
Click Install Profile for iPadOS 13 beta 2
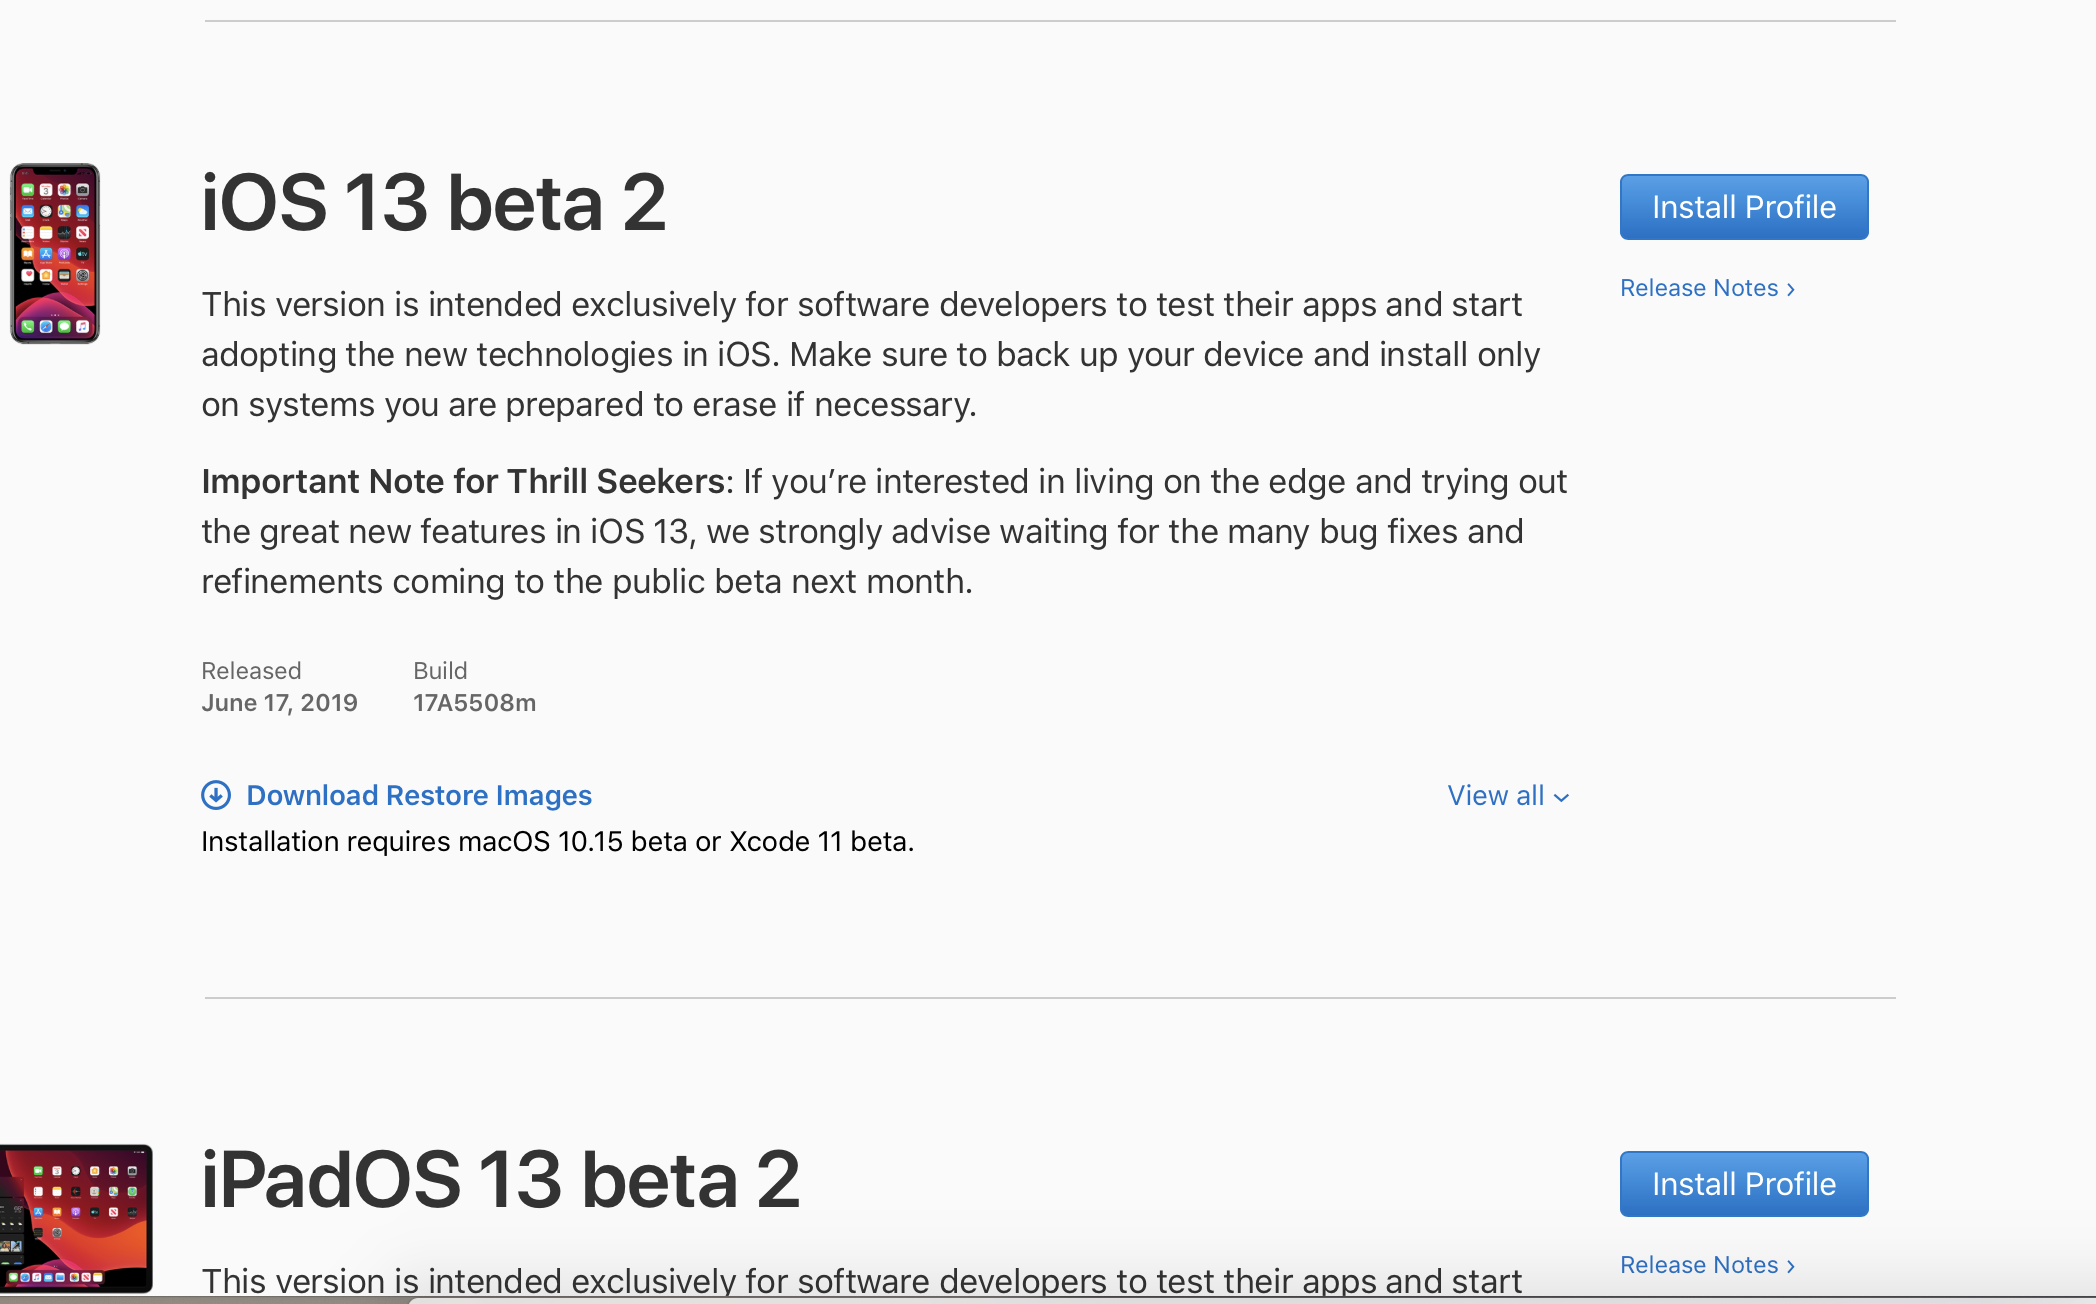pyautogui.click(x=1743, y=1184)
